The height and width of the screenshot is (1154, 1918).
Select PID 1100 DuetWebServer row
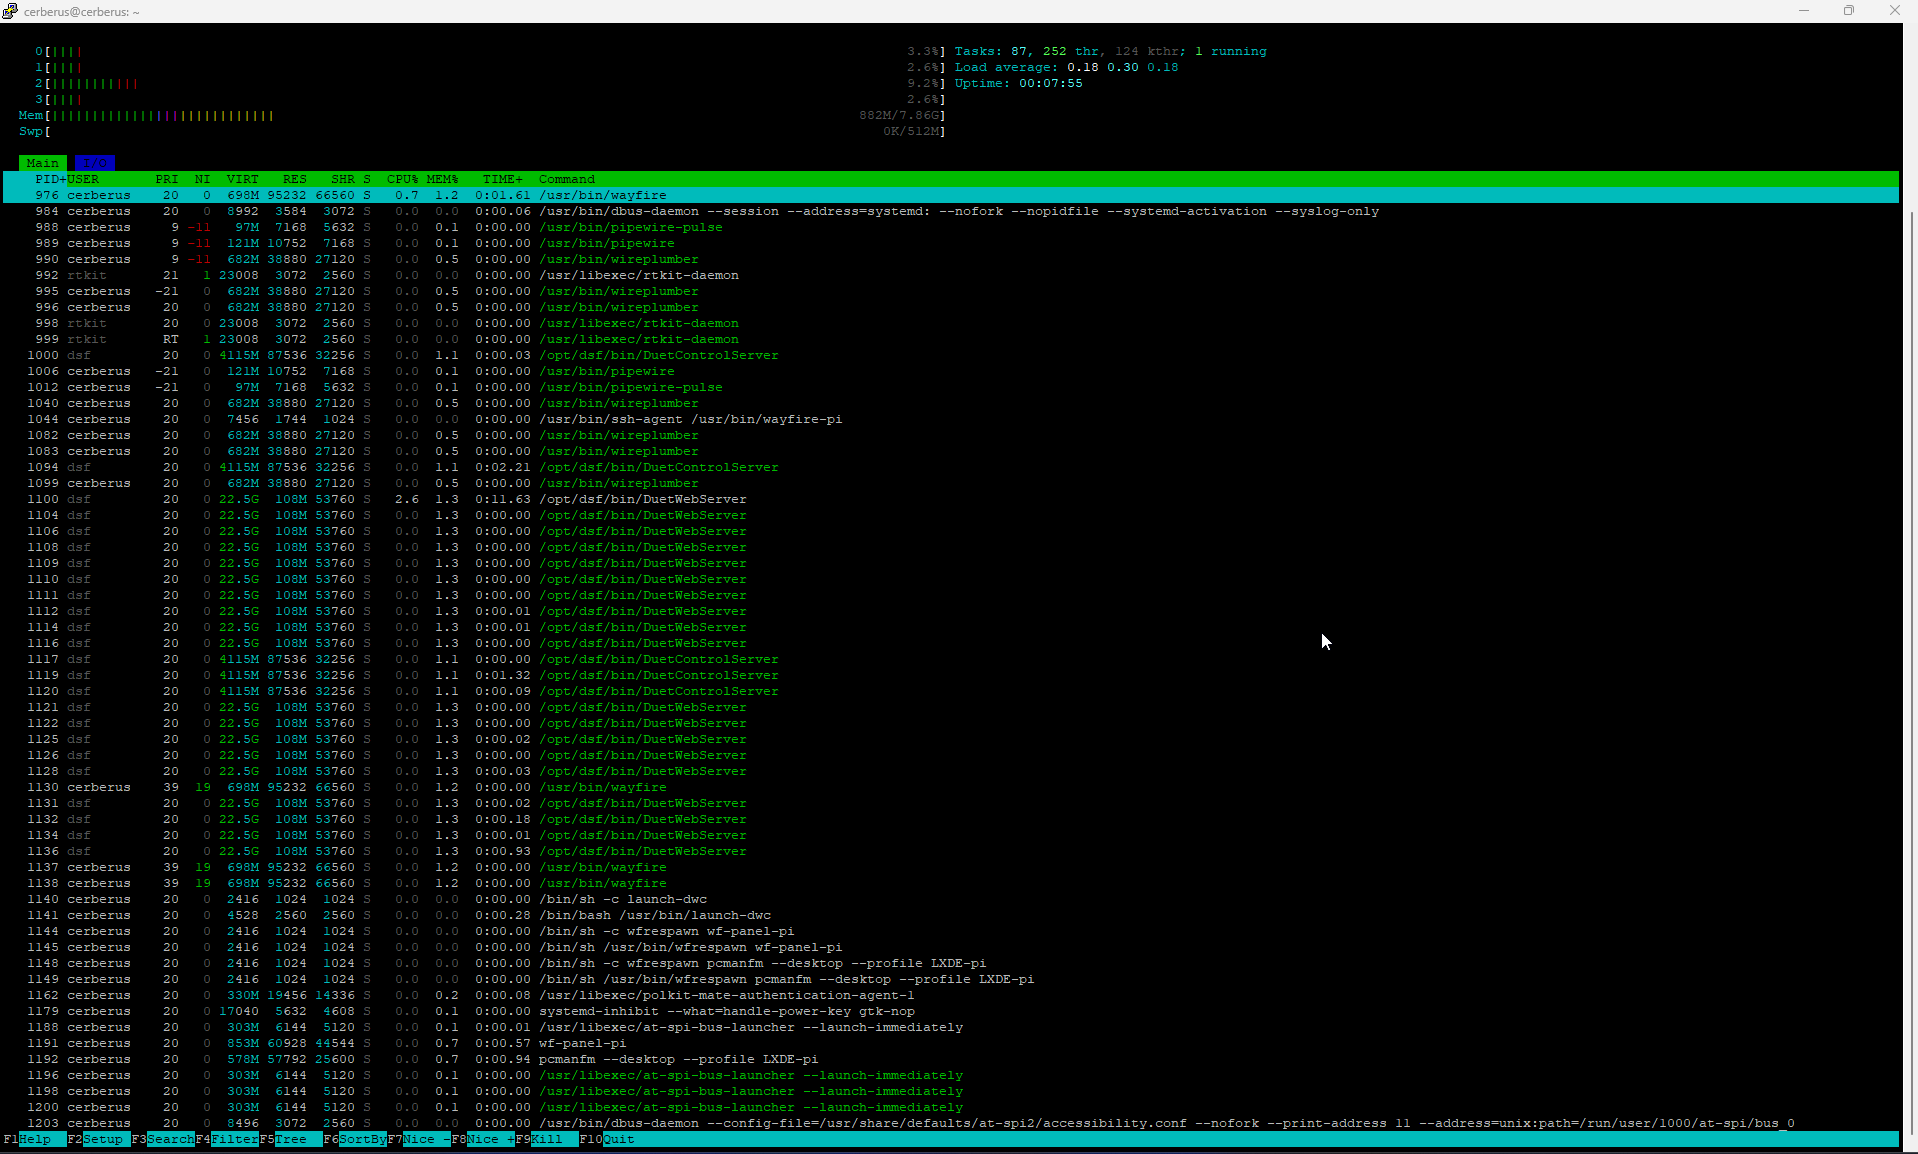[950, 499]
